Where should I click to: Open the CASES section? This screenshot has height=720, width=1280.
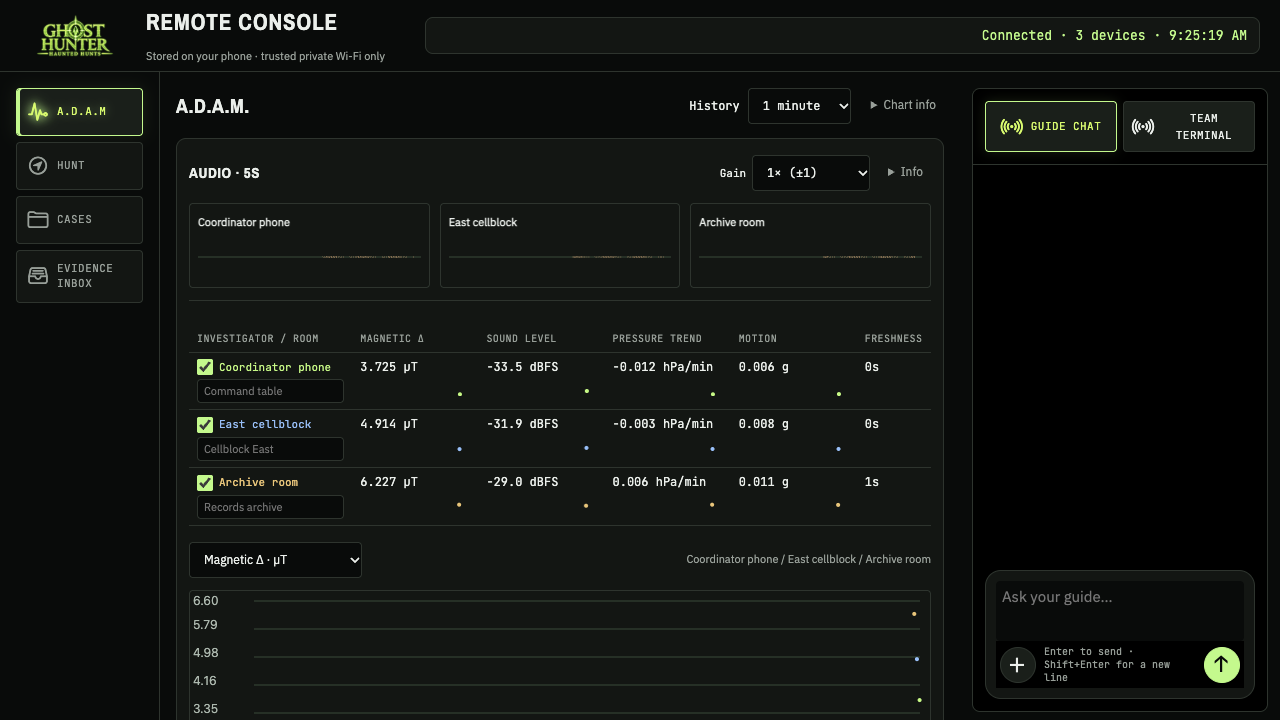coord(79,220)
